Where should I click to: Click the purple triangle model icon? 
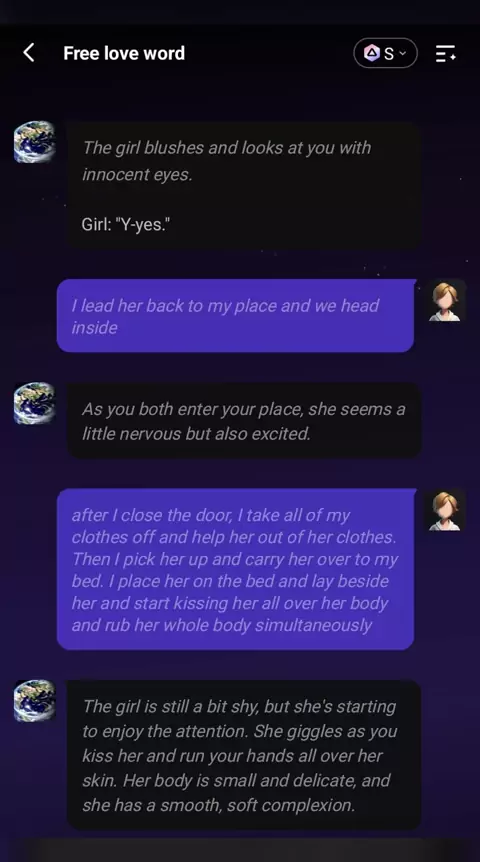click(x=372, y=53)
